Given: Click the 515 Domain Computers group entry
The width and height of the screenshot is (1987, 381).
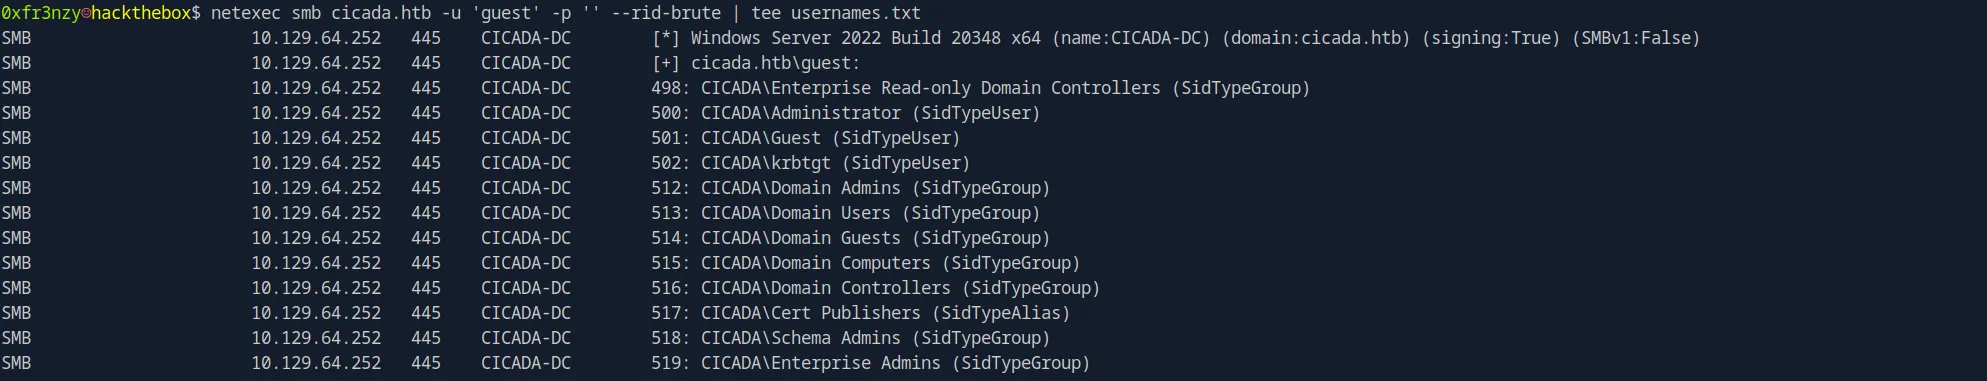Looking at the screenshot, I should point(866,263).
